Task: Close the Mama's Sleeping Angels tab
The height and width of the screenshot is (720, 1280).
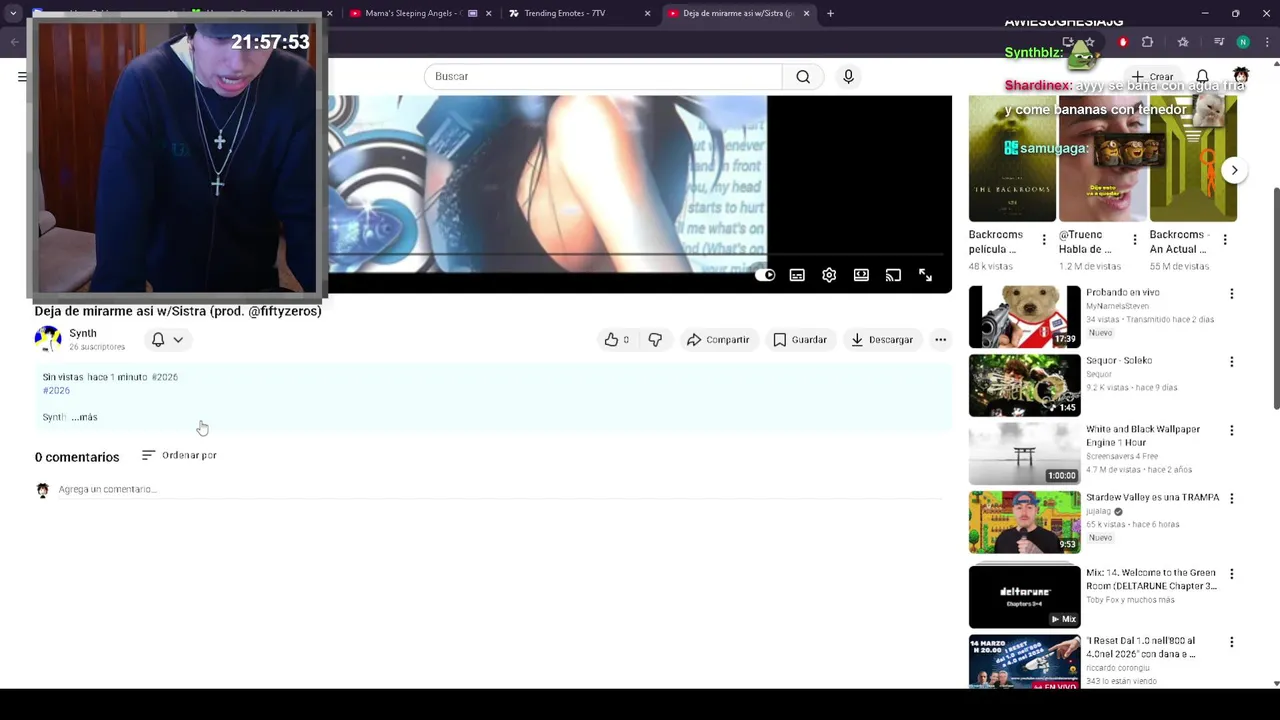Action: click(x=488, y=13)
